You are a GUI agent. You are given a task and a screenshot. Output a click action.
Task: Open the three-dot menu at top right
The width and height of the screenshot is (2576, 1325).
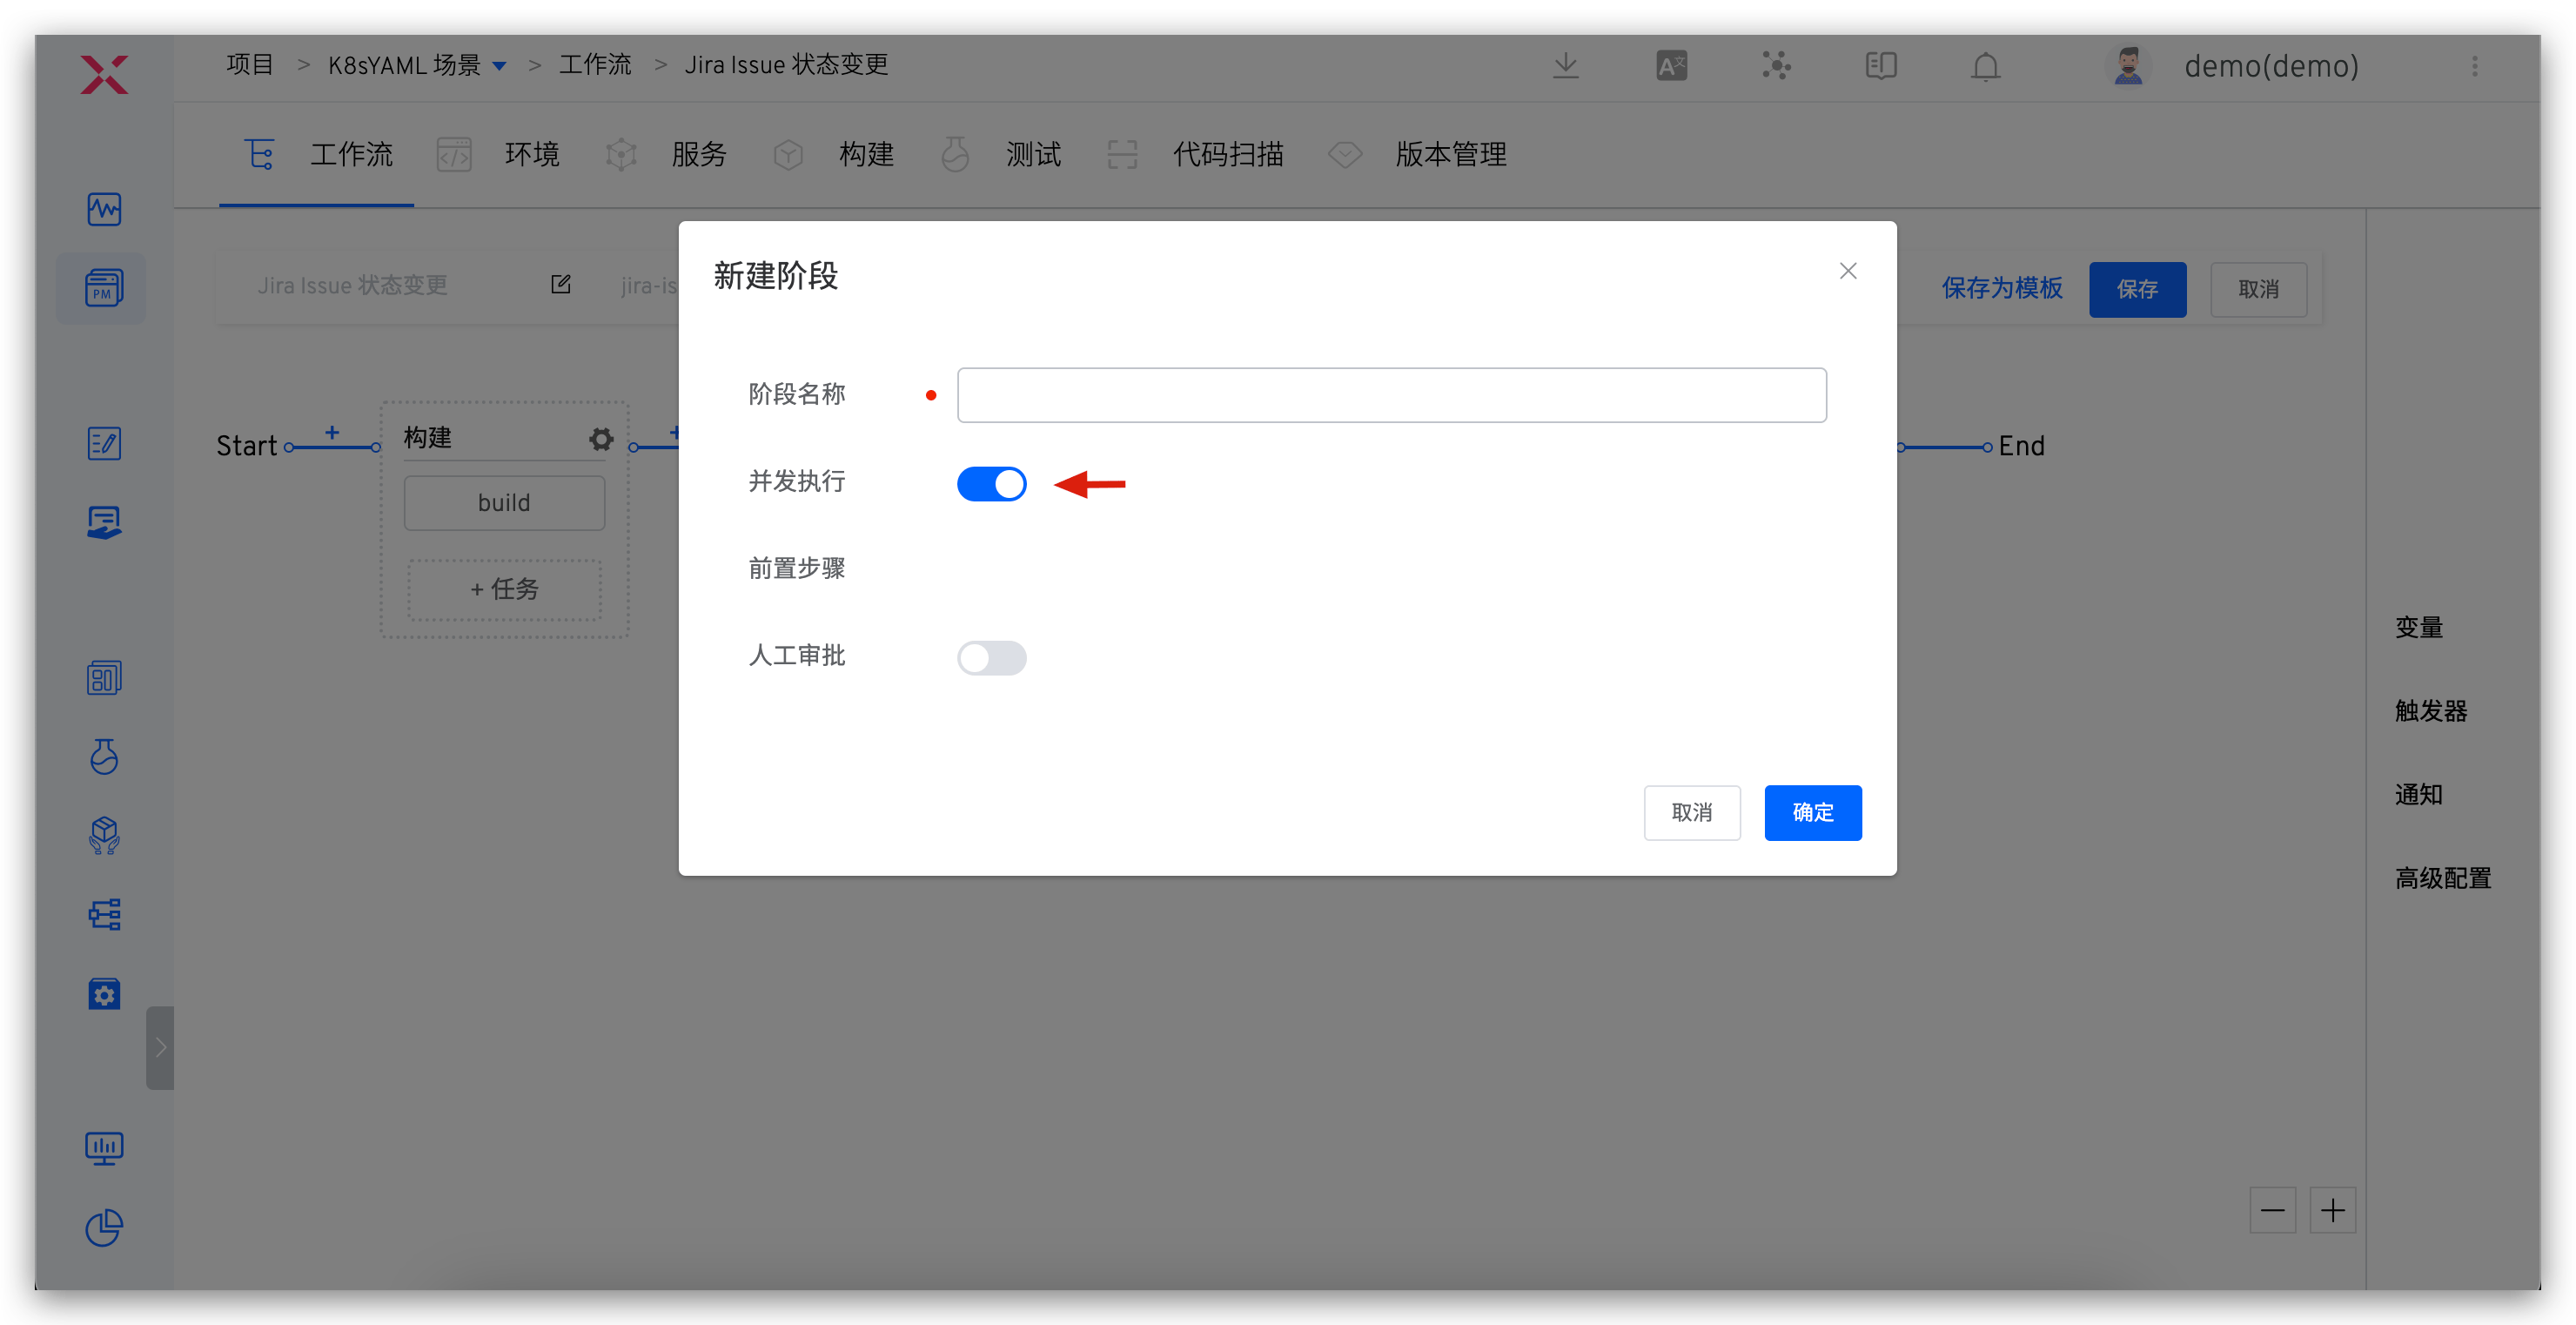pyautogui.click(x=2477, y=66)
